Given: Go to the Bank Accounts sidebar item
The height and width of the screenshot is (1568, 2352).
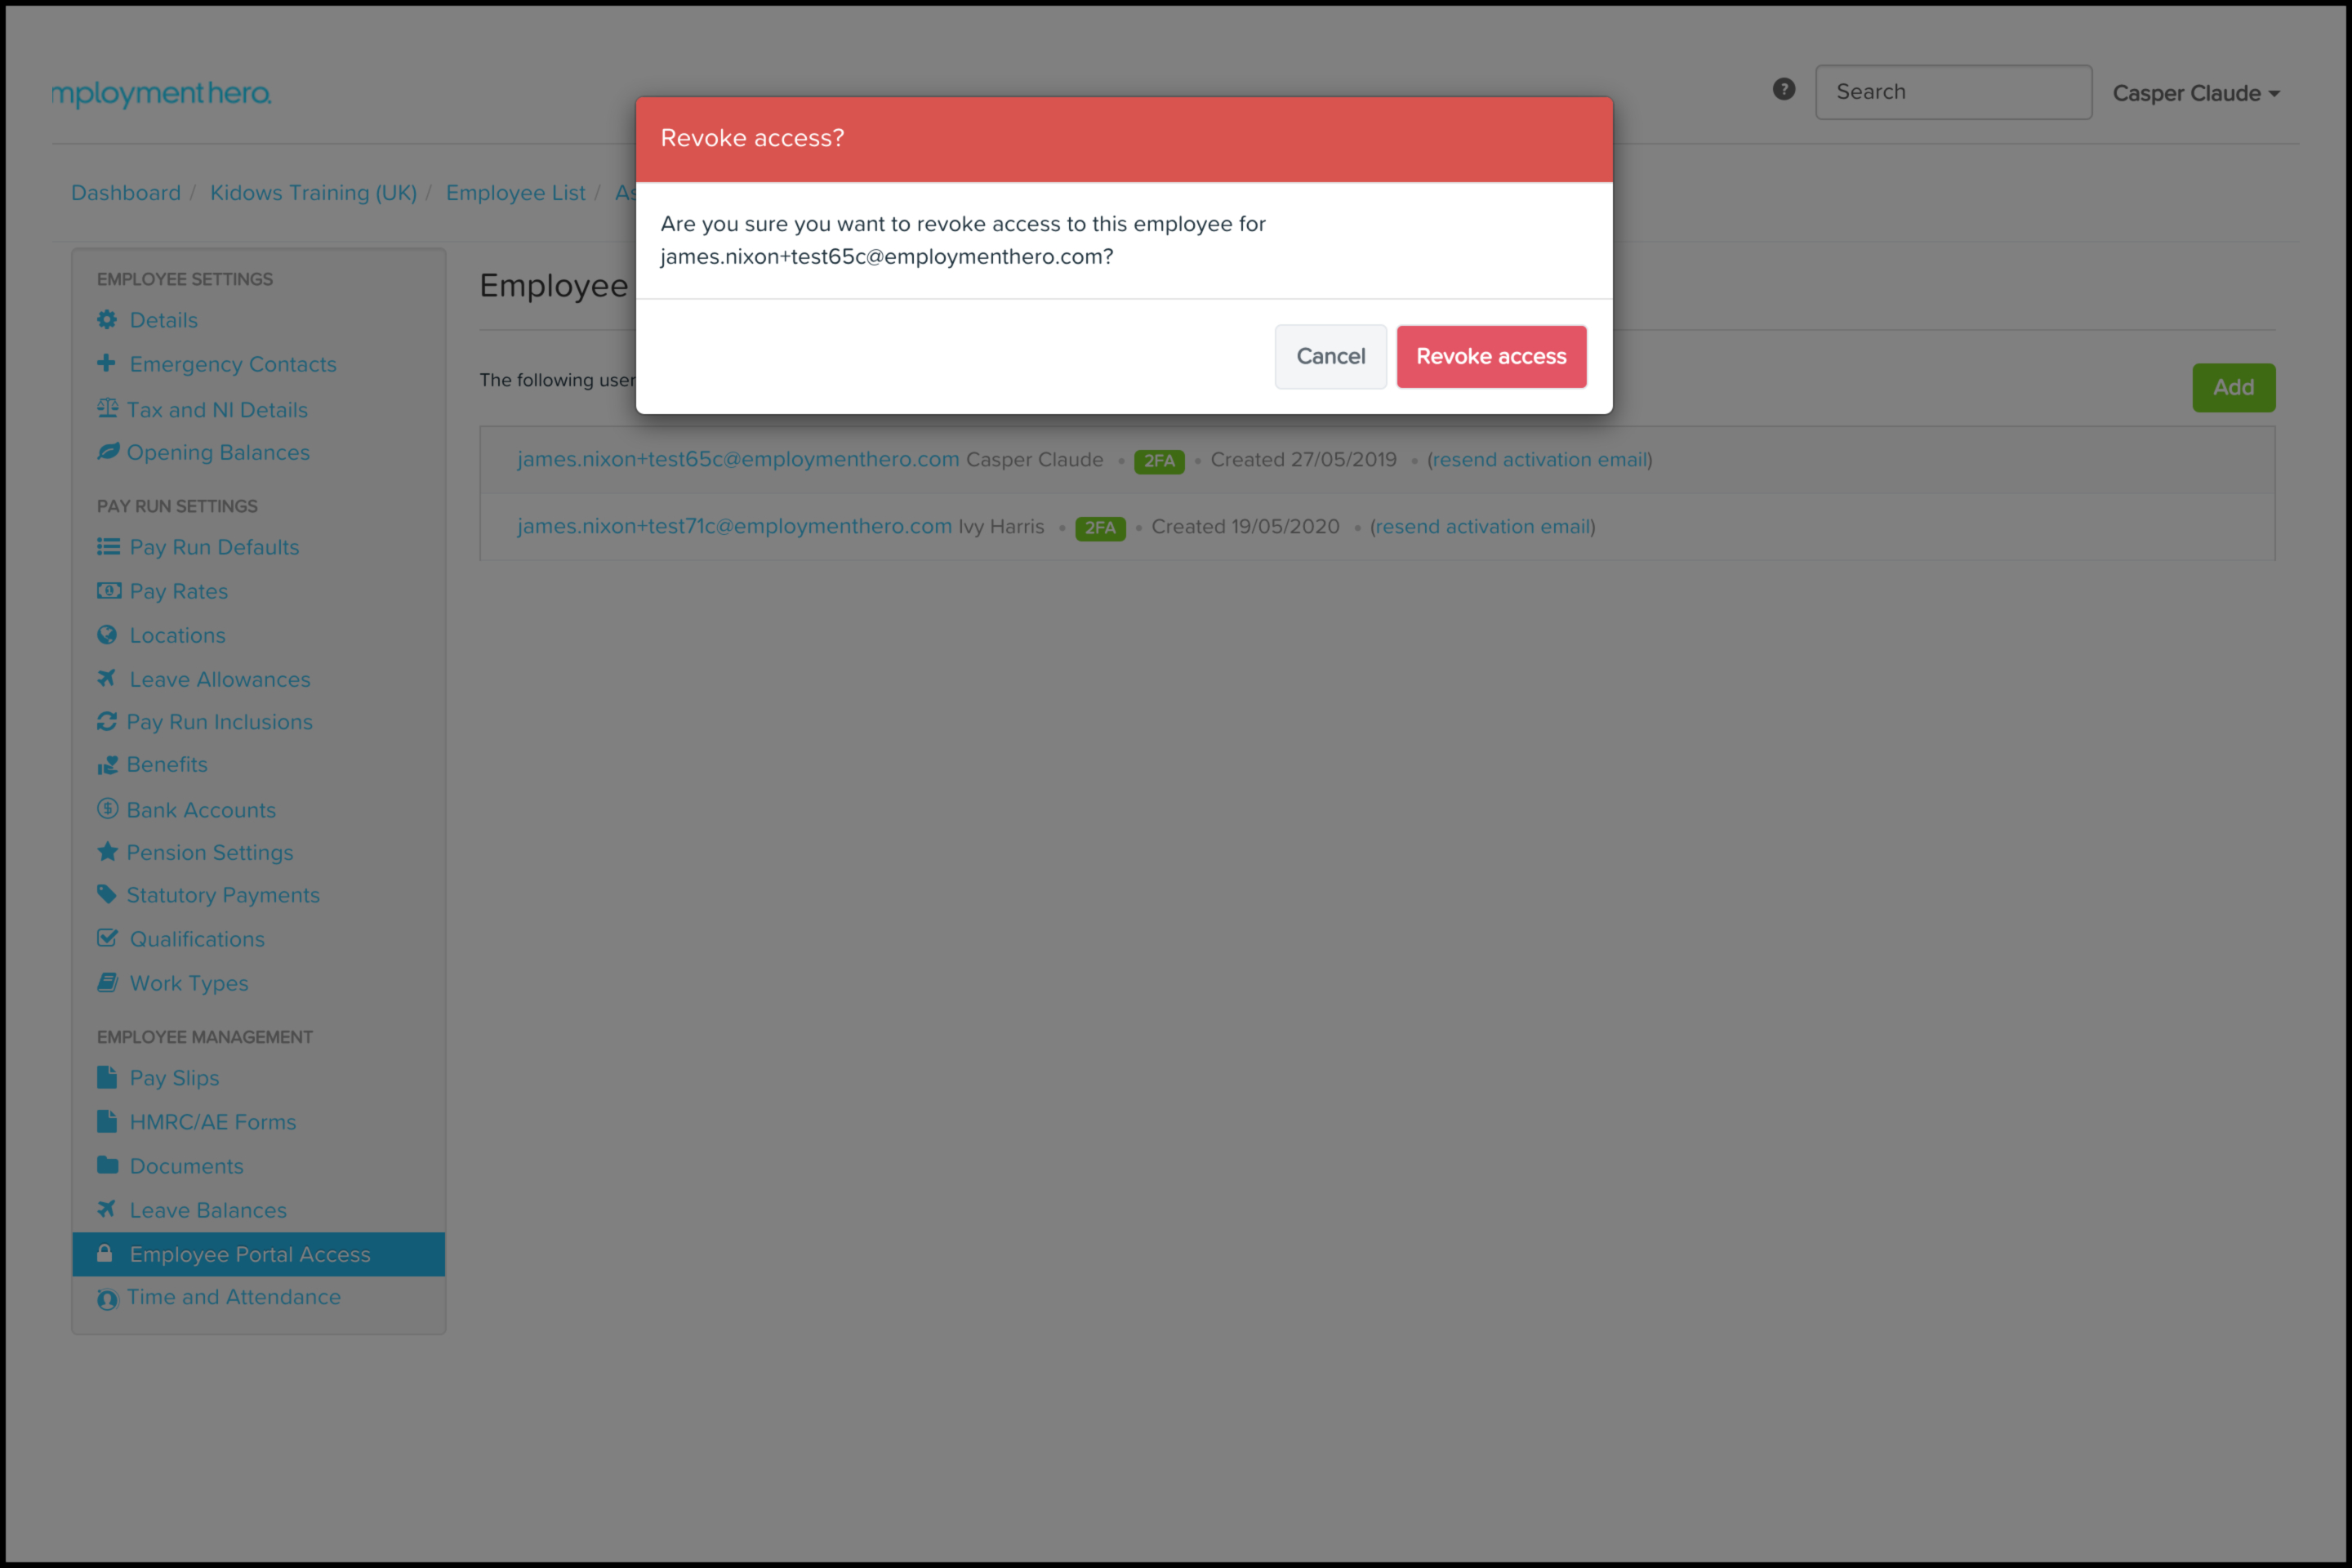Looking at the screenshot, I should click(201, 810).
